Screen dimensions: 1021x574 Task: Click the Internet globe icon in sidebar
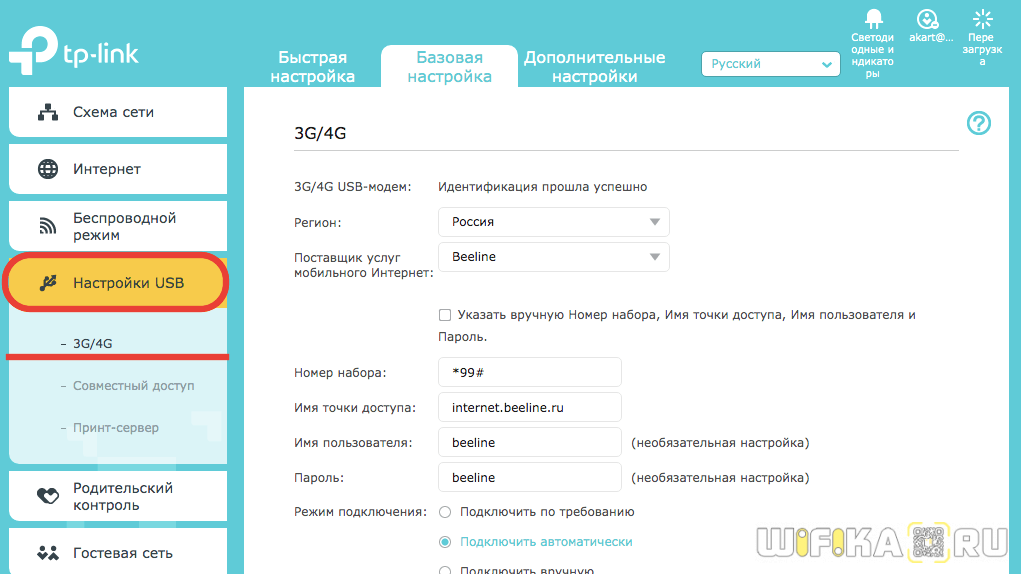(x=48, y=169)
